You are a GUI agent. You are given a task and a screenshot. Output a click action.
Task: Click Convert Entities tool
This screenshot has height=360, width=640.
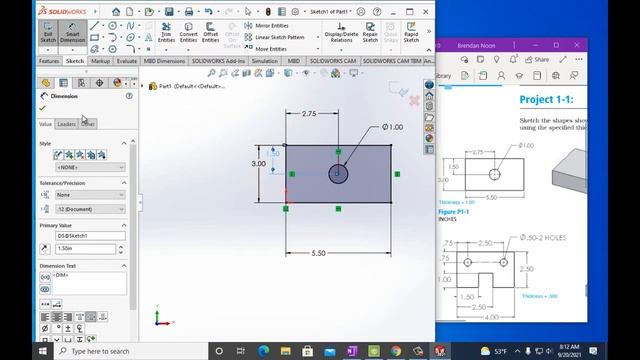click(188, 32)
